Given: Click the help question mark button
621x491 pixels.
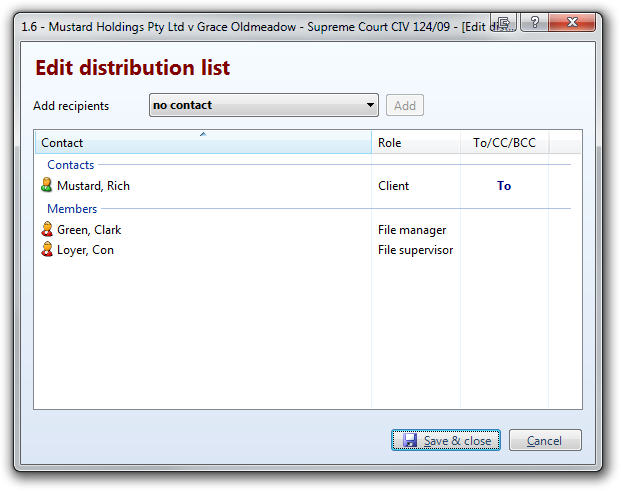Looking at the screenshot, I should point(534,22).
